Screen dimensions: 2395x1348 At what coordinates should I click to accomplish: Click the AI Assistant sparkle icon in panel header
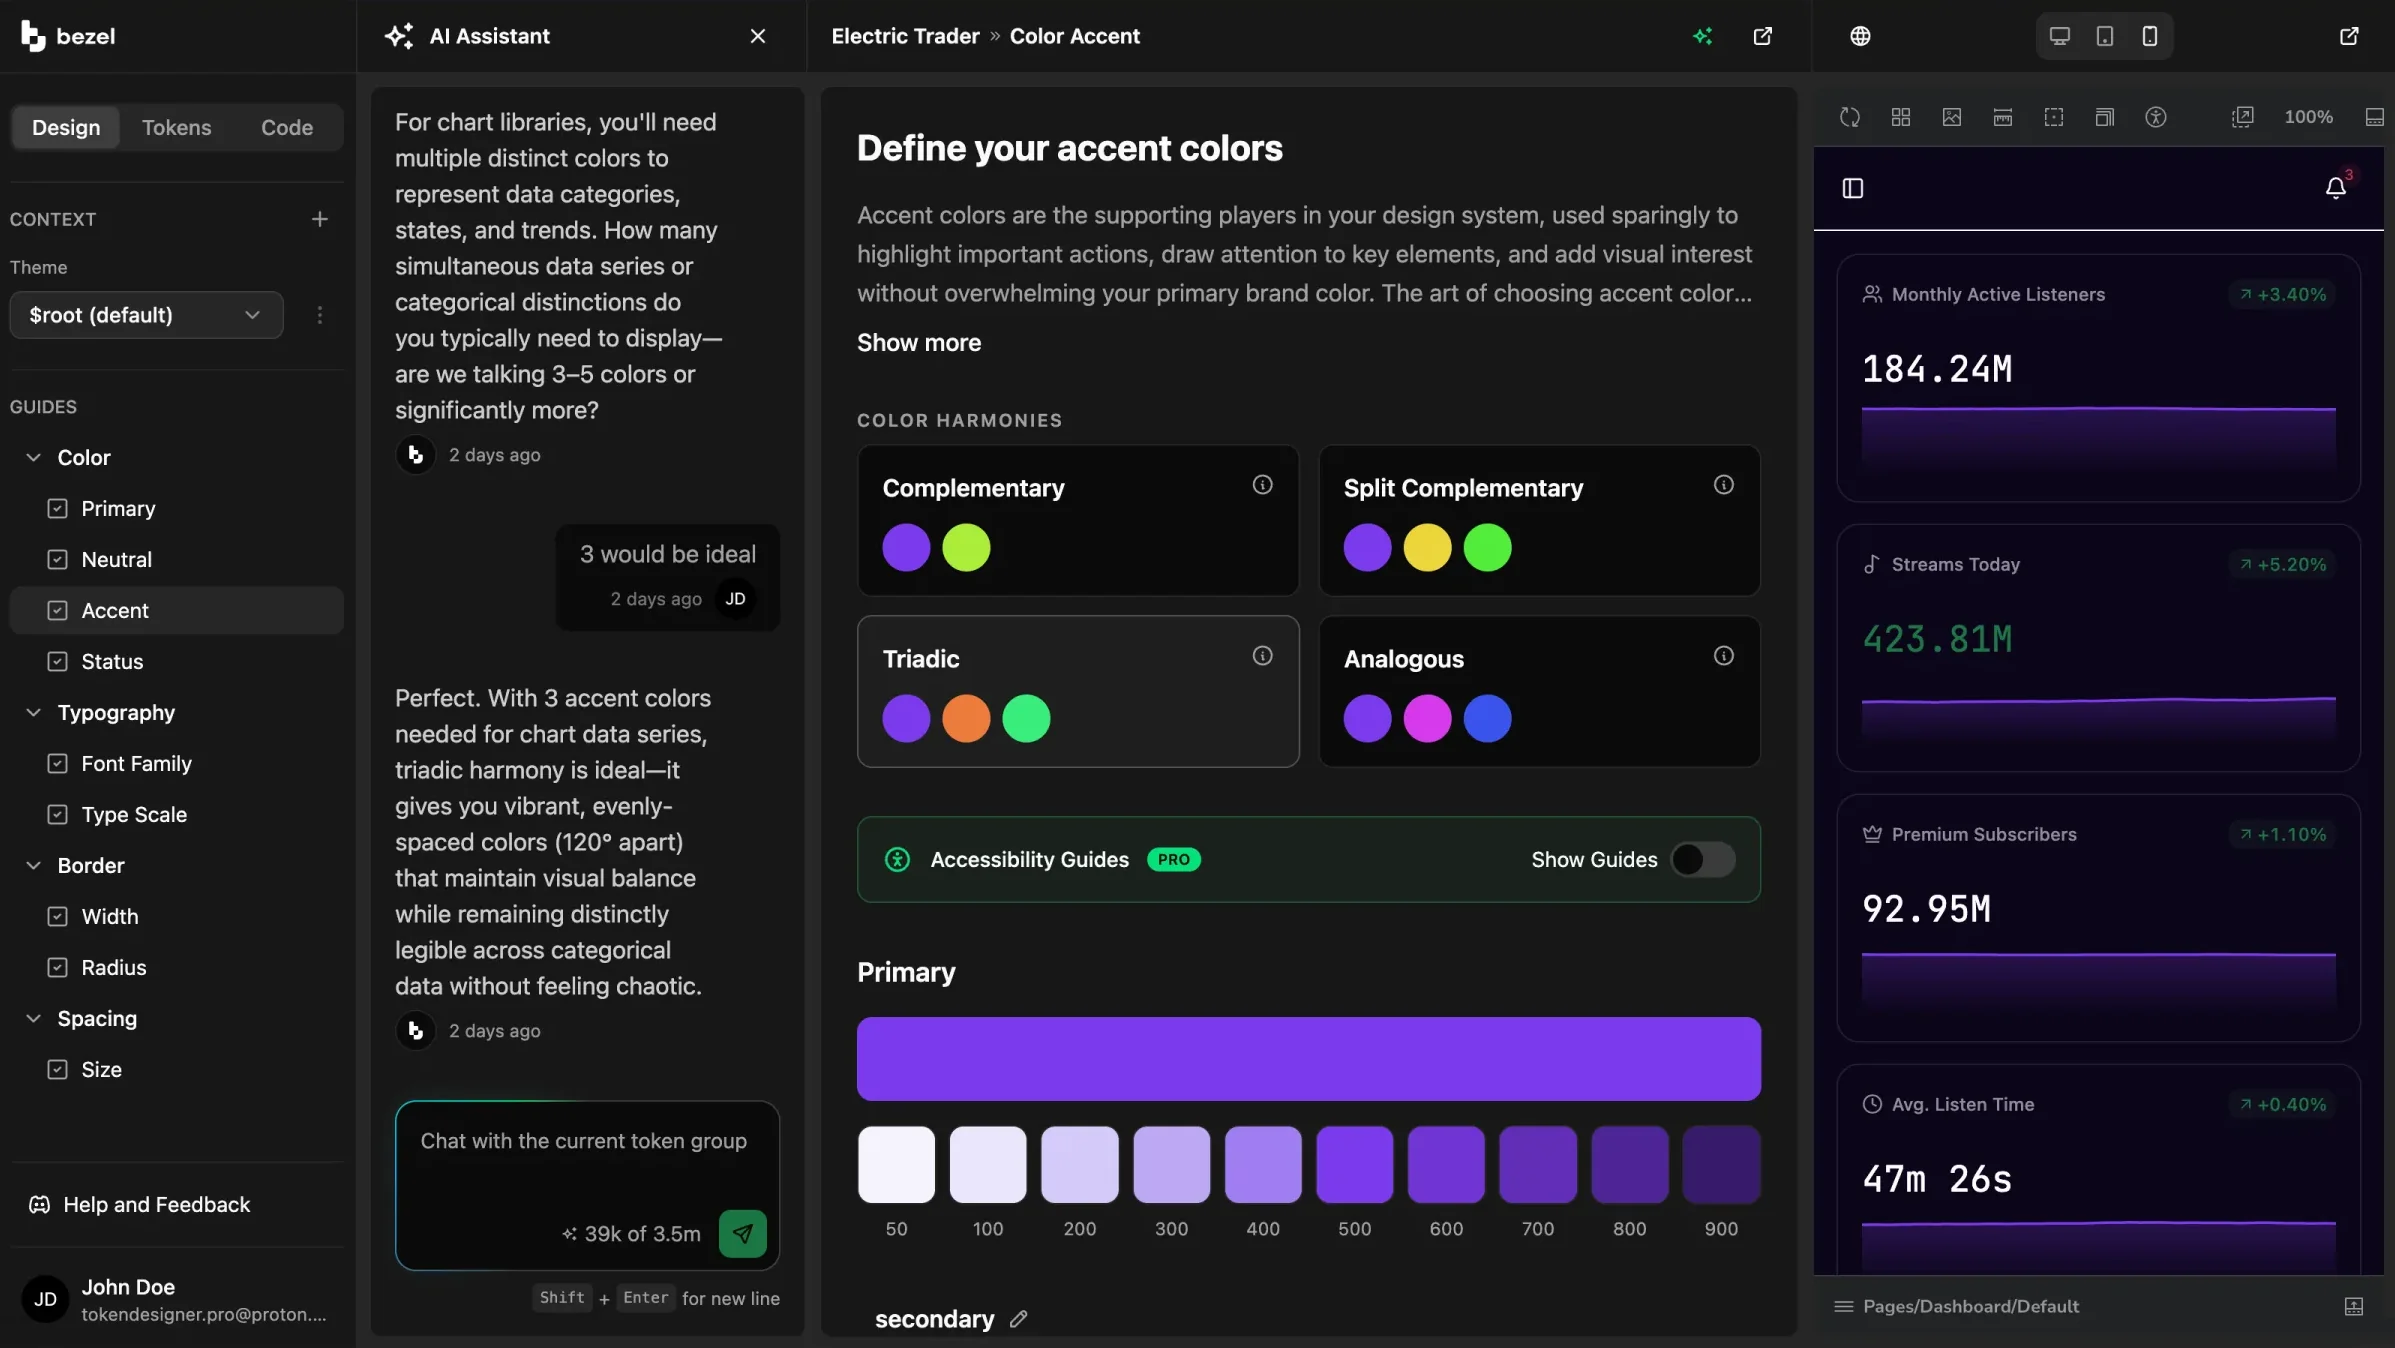(x=399, y=36)
